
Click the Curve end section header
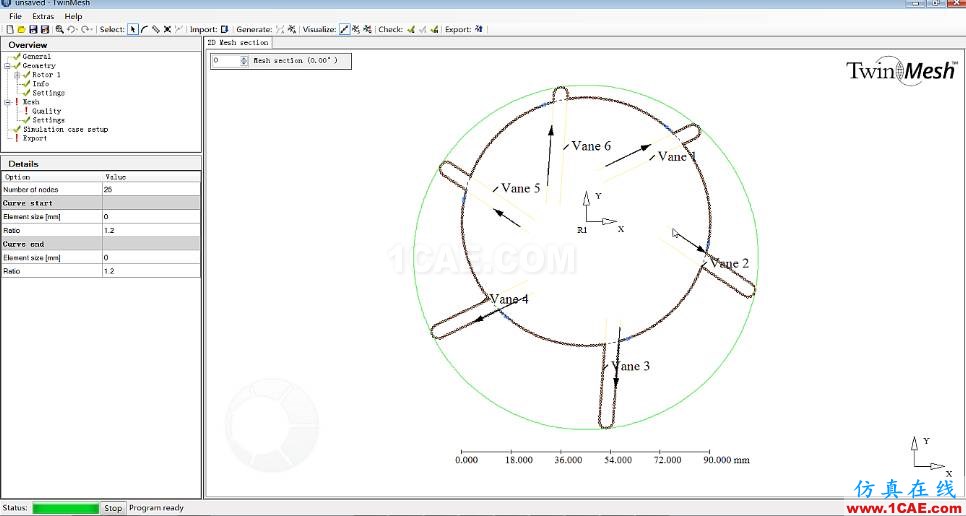click(100, 244)
